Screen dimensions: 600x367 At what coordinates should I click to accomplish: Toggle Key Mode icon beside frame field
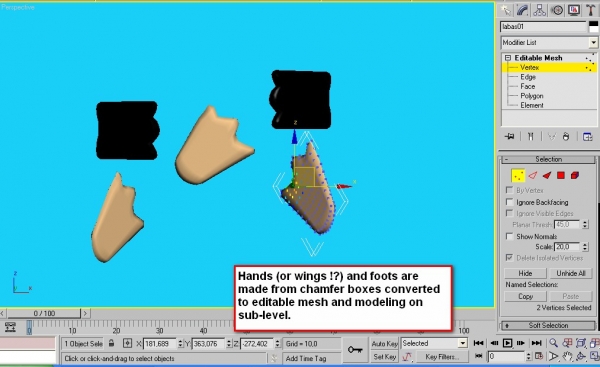click(478, 357)
